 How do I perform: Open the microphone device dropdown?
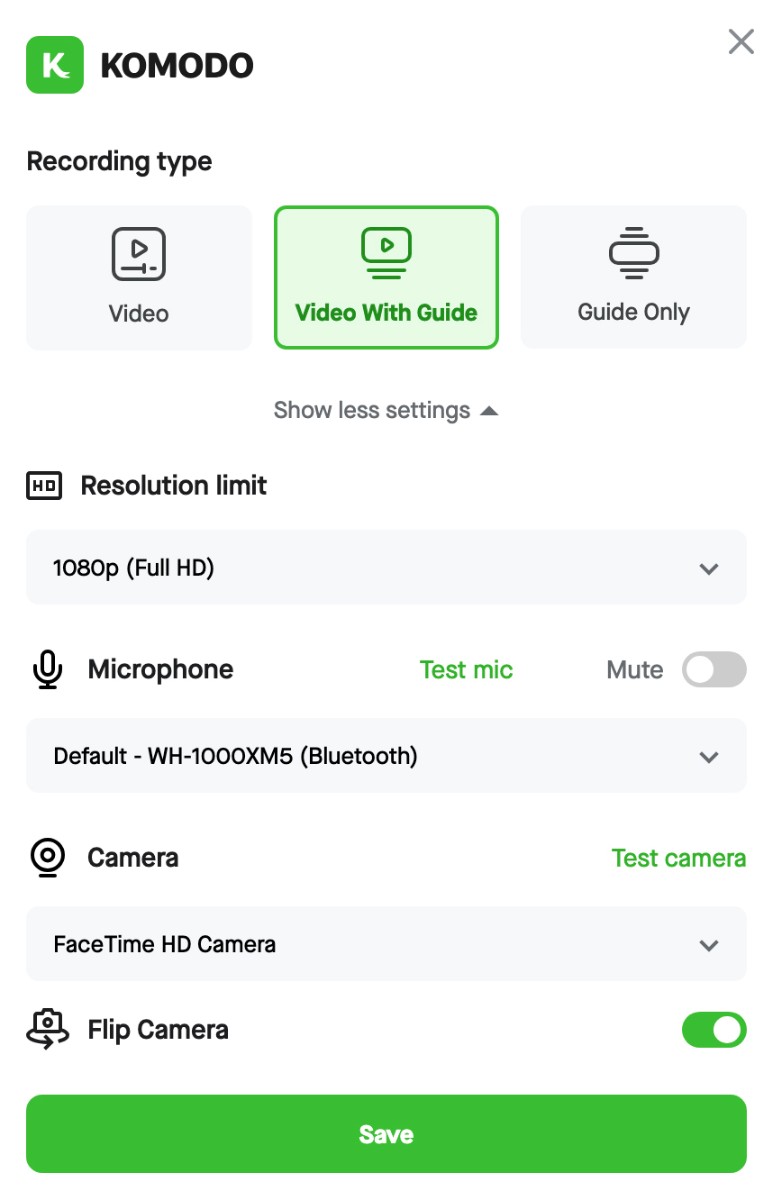tap(386, 756)
